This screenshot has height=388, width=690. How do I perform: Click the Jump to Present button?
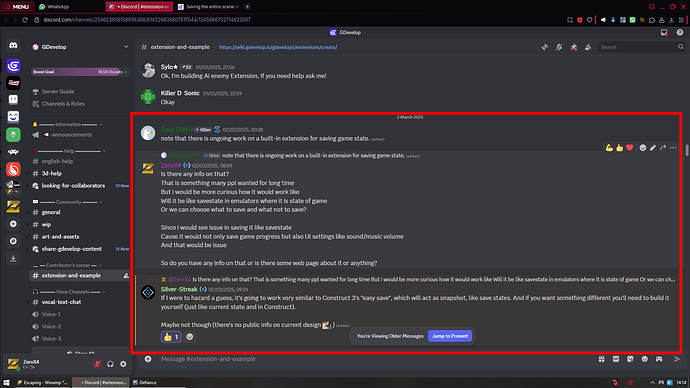450,336
